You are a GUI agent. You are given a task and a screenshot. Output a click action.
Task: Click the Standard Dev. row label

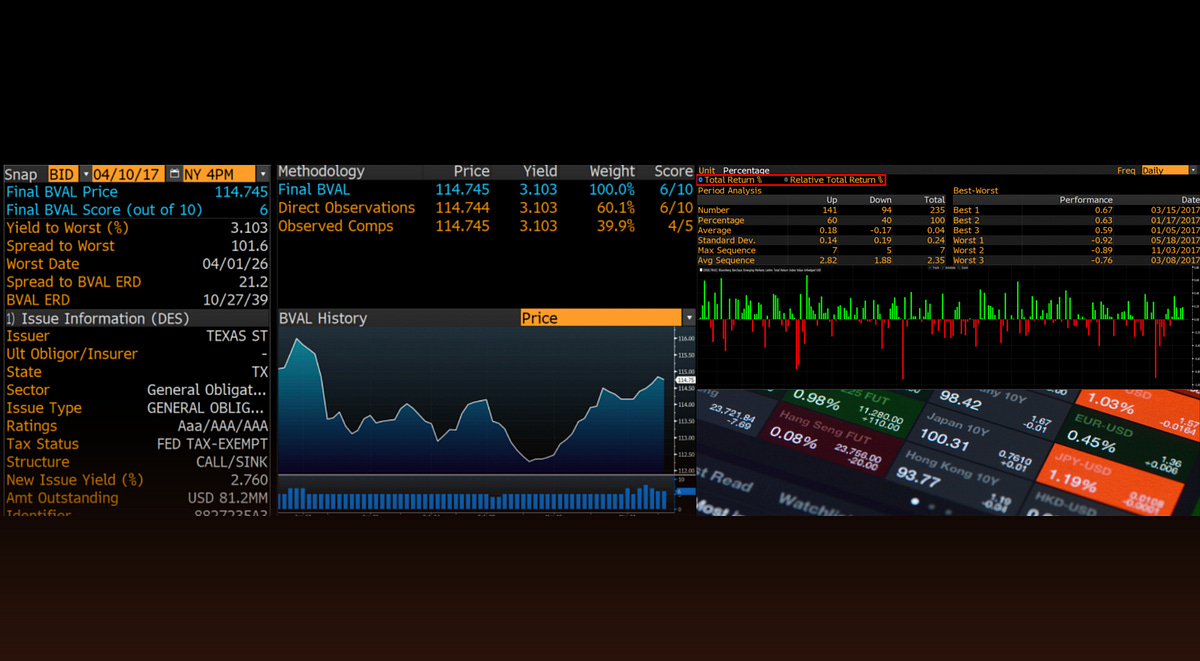tap(726, 240)
